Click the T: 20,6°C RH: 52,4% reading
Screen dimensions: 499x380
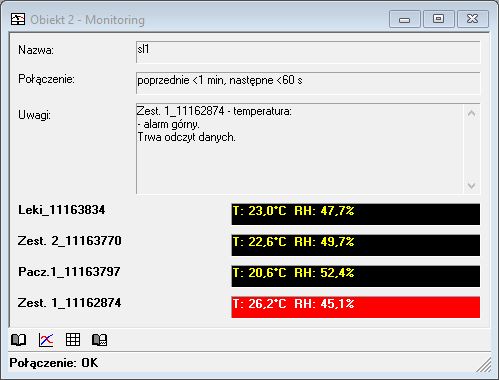(356, 276)
